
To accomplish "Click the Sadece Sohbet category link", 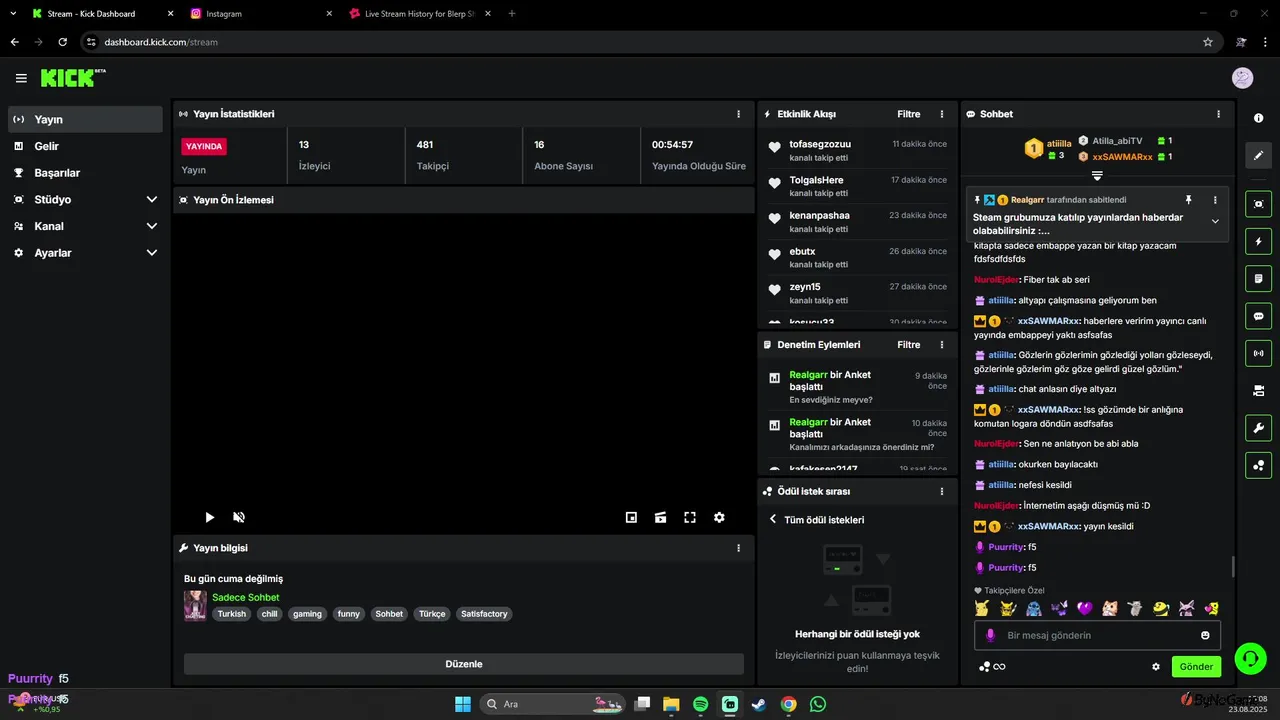I will [x=245, y=597].
